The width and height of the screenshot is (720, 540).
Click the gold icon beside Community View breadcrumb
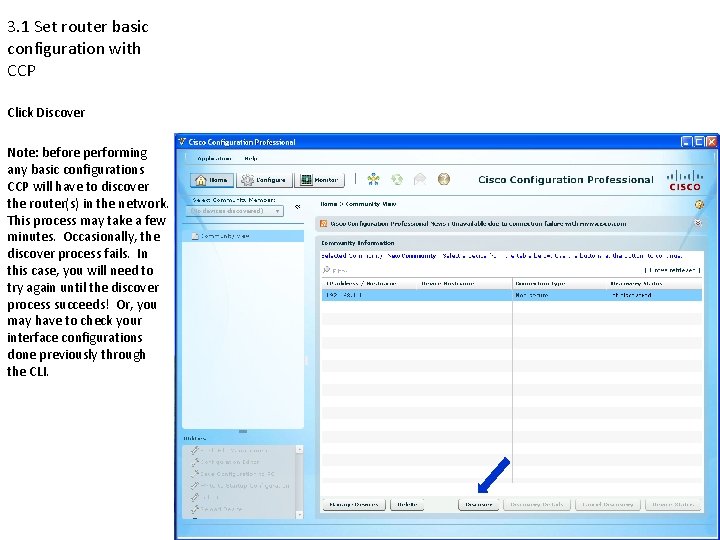click(x=699, y=204)
